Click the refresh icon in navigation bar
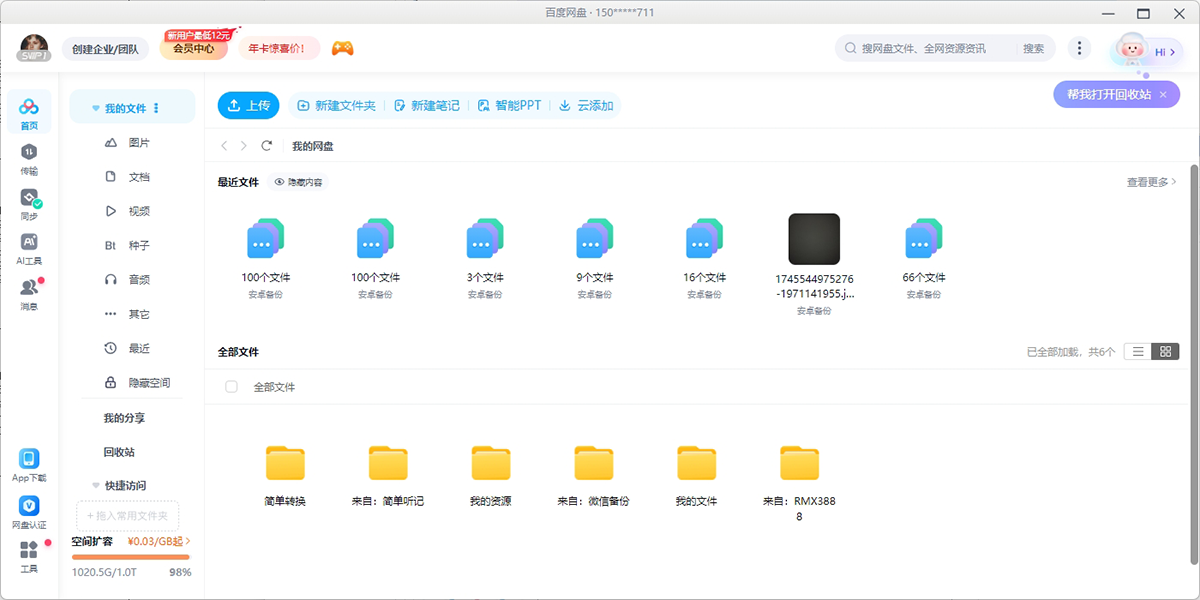 tap(267, 146)
